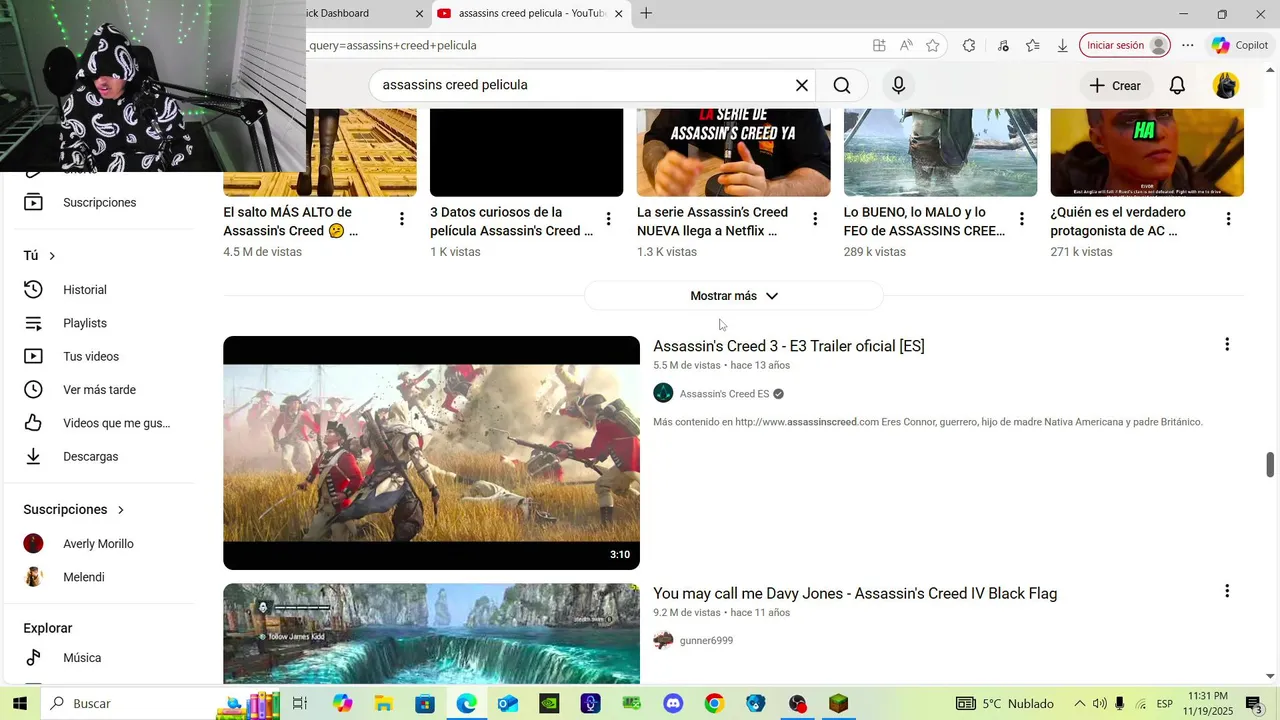
Task: Click the Crear button
Action: point(1114,85)
